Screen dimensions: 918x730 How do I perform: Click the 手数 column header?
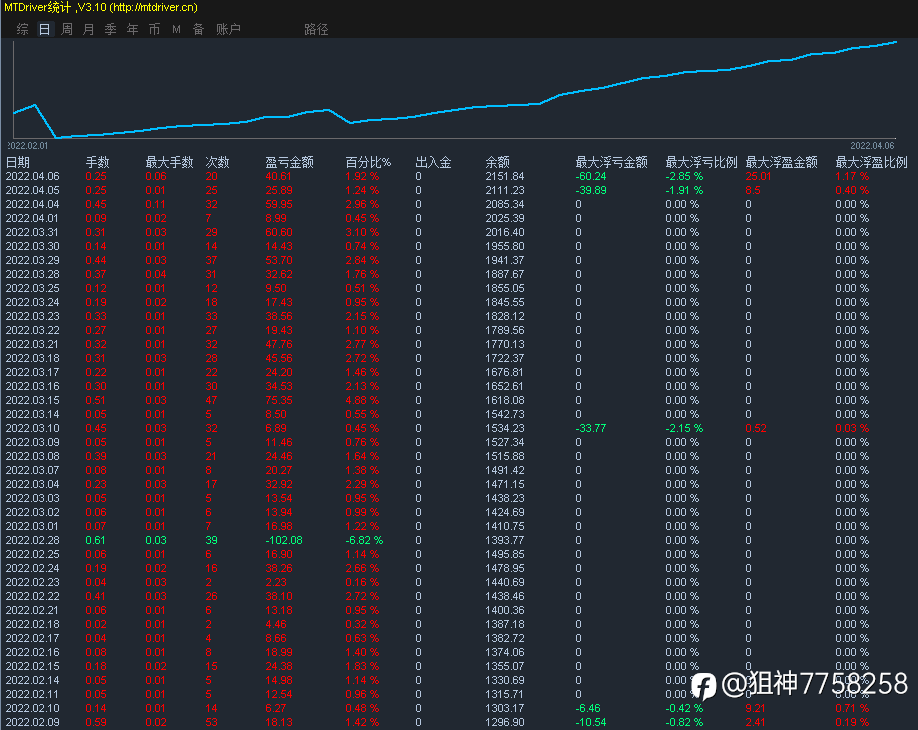(x=98, y=162)
